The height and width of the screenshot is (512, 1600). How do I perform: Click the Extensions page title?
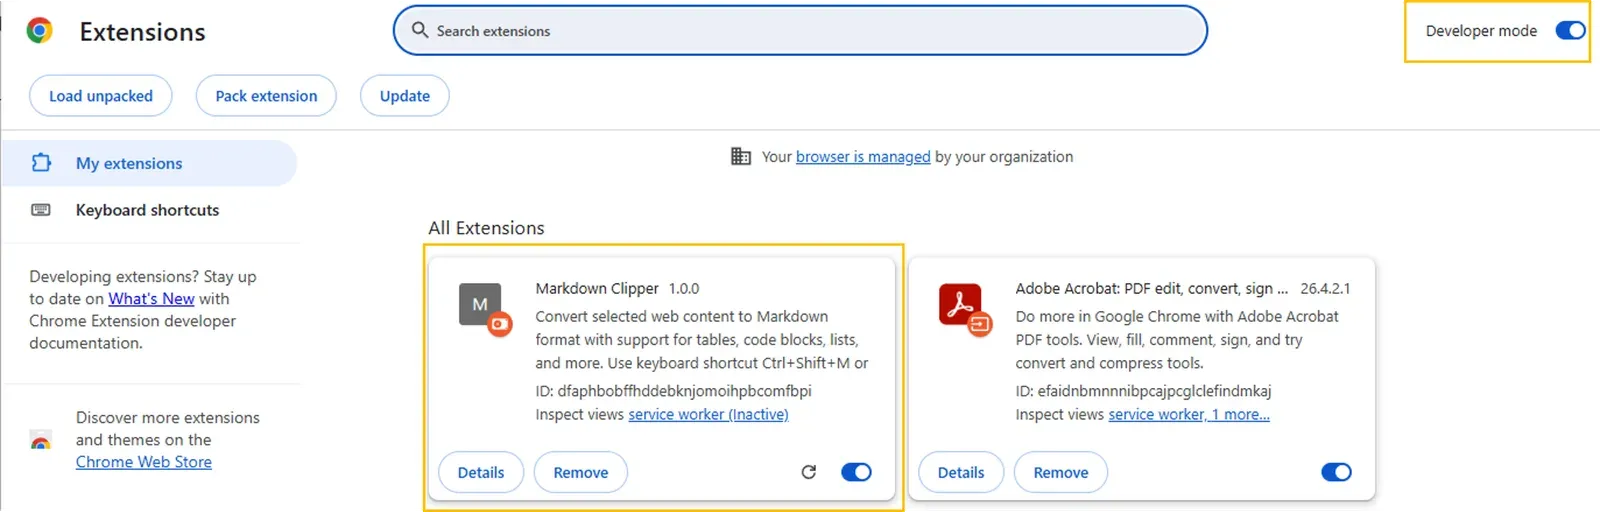pos(143,32)
